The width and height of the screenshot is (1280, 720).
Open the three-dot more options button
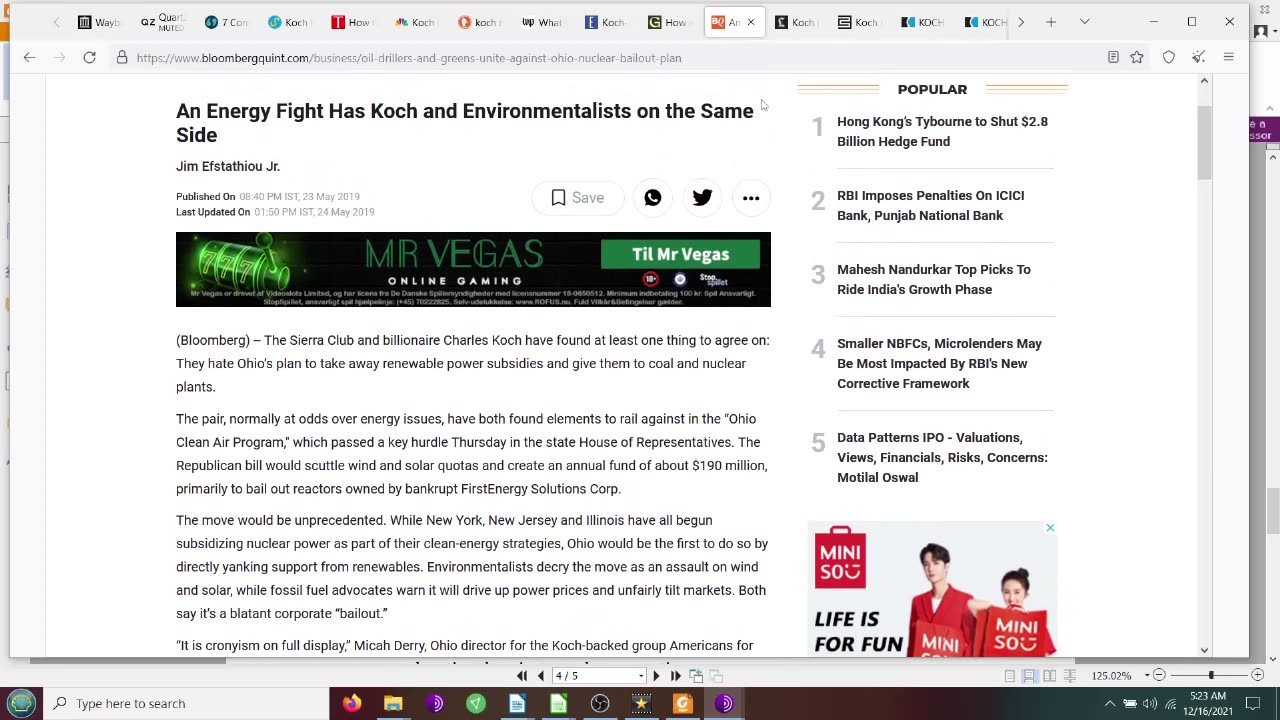coord(751,198)
